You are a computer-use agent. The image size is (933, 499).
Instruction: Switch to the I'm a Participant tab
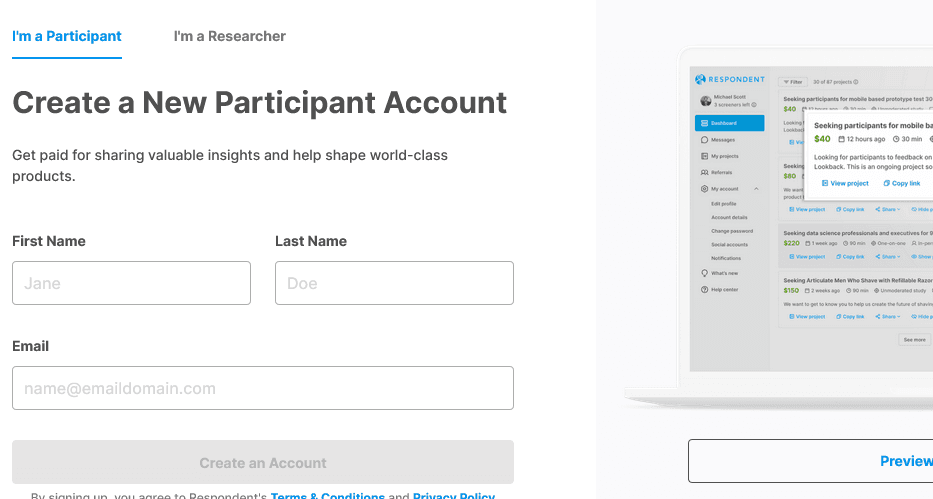67,36
